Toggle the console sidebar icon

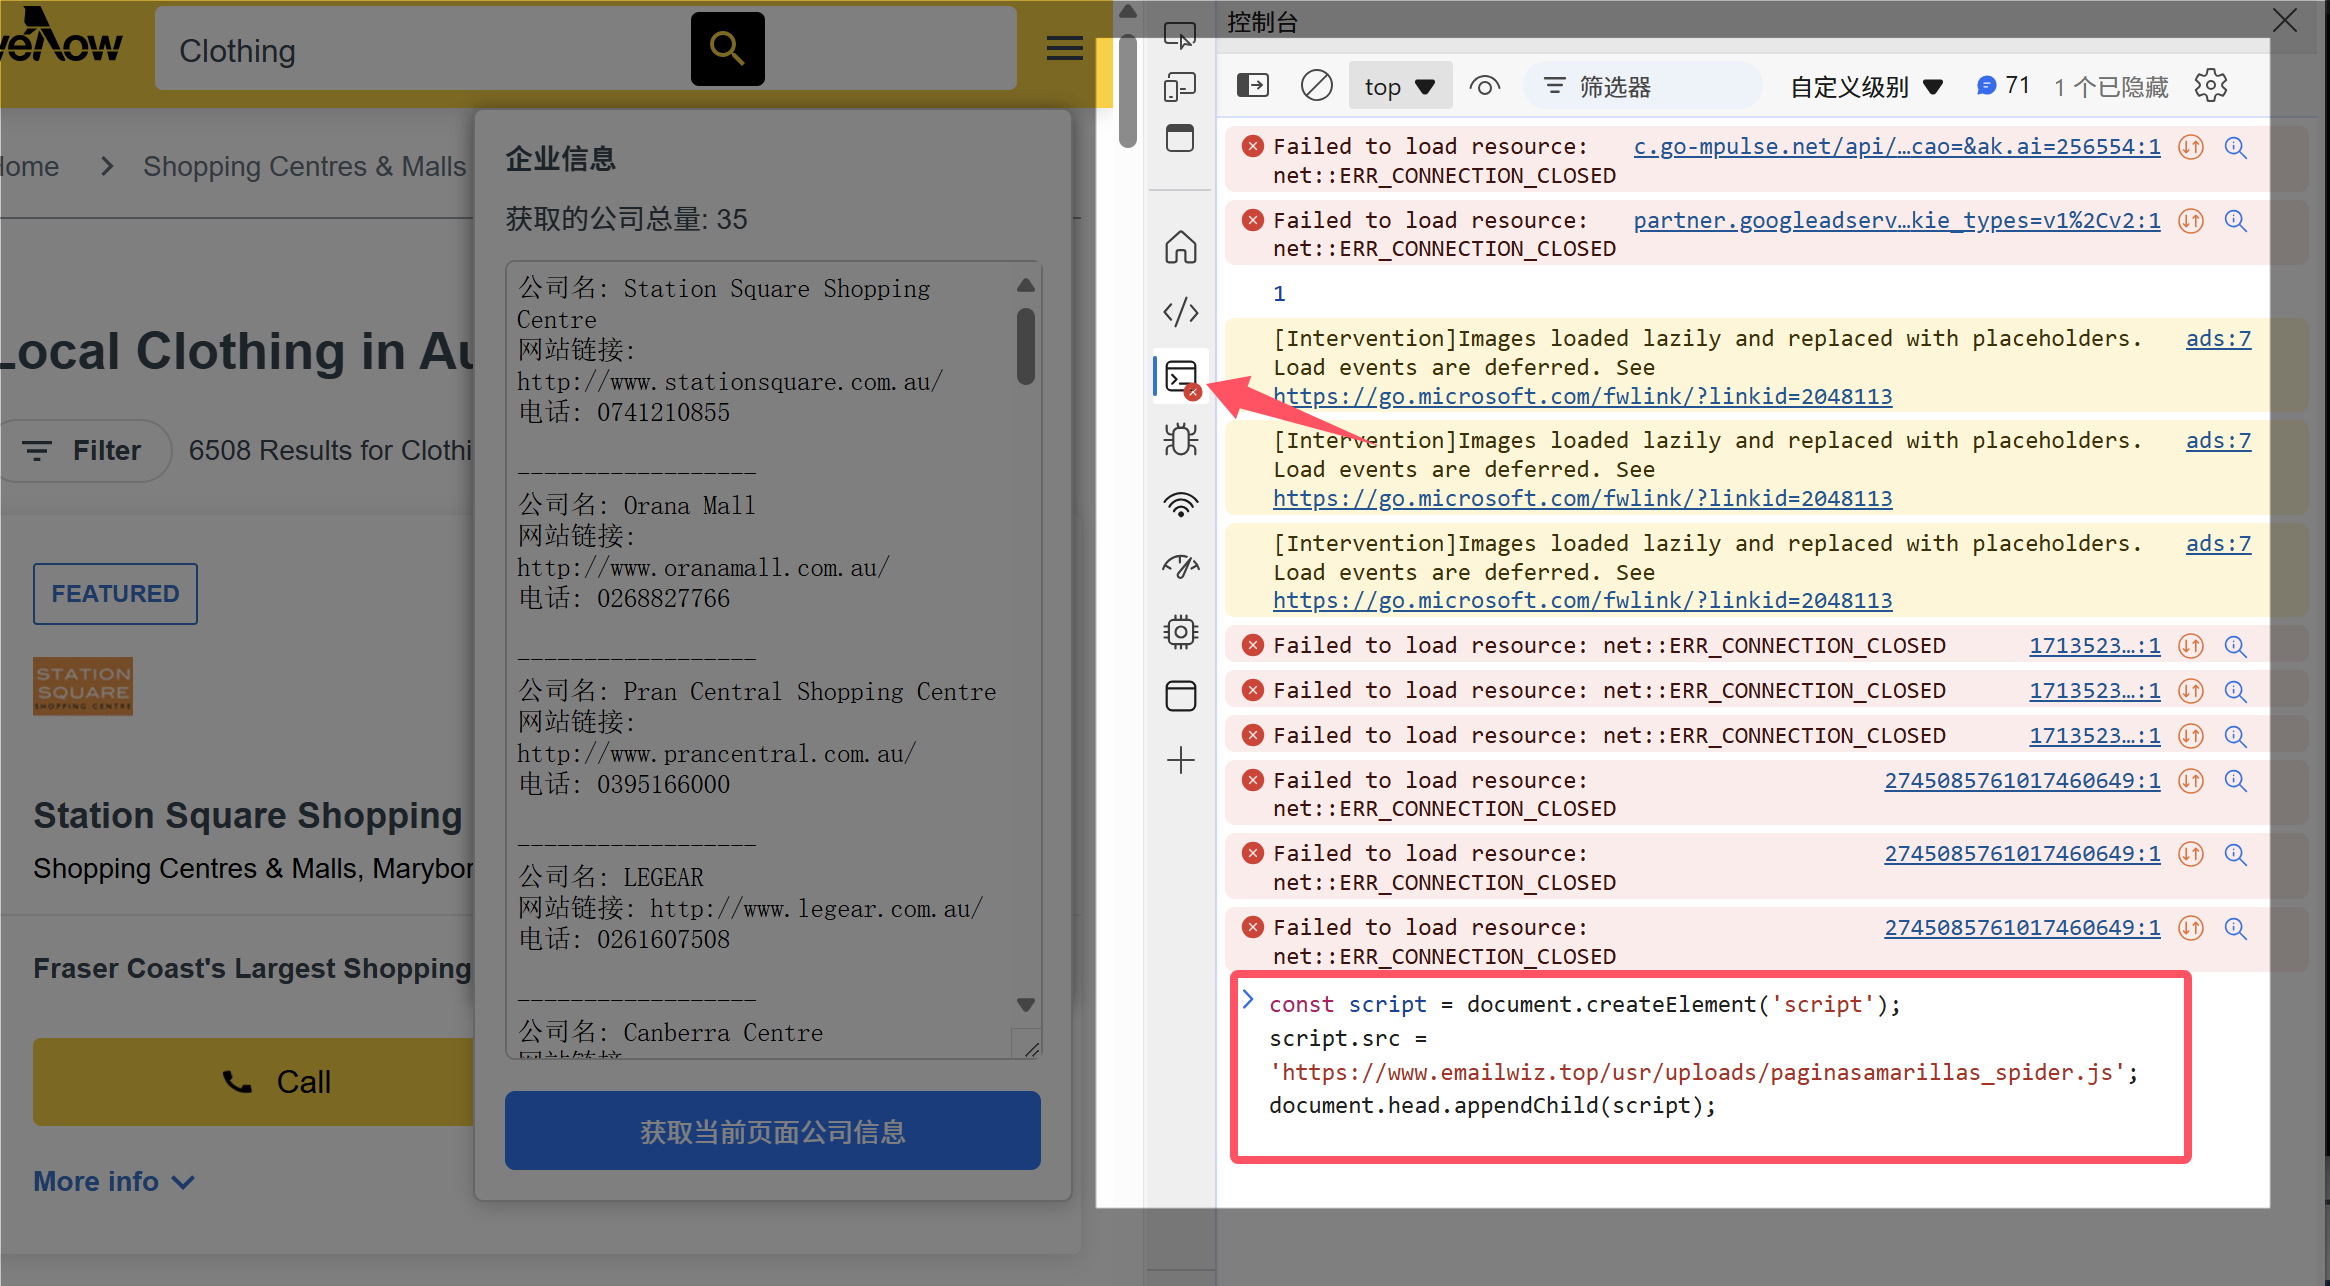pos(1253,86)
